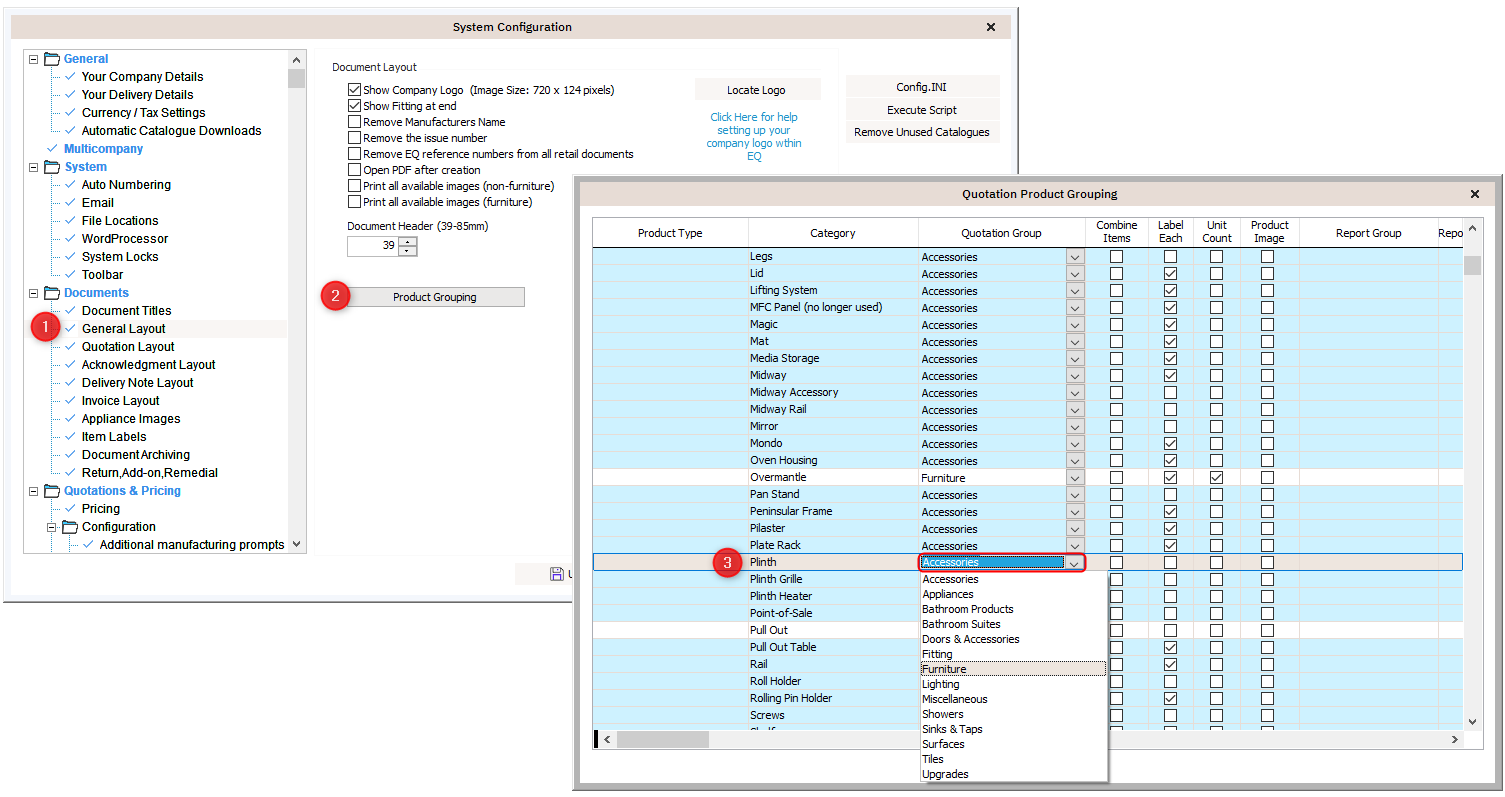1505x797 pixels.
Task: Open Auto Numbering tree item
Action: pyautogui.click(x=126, y=185)
